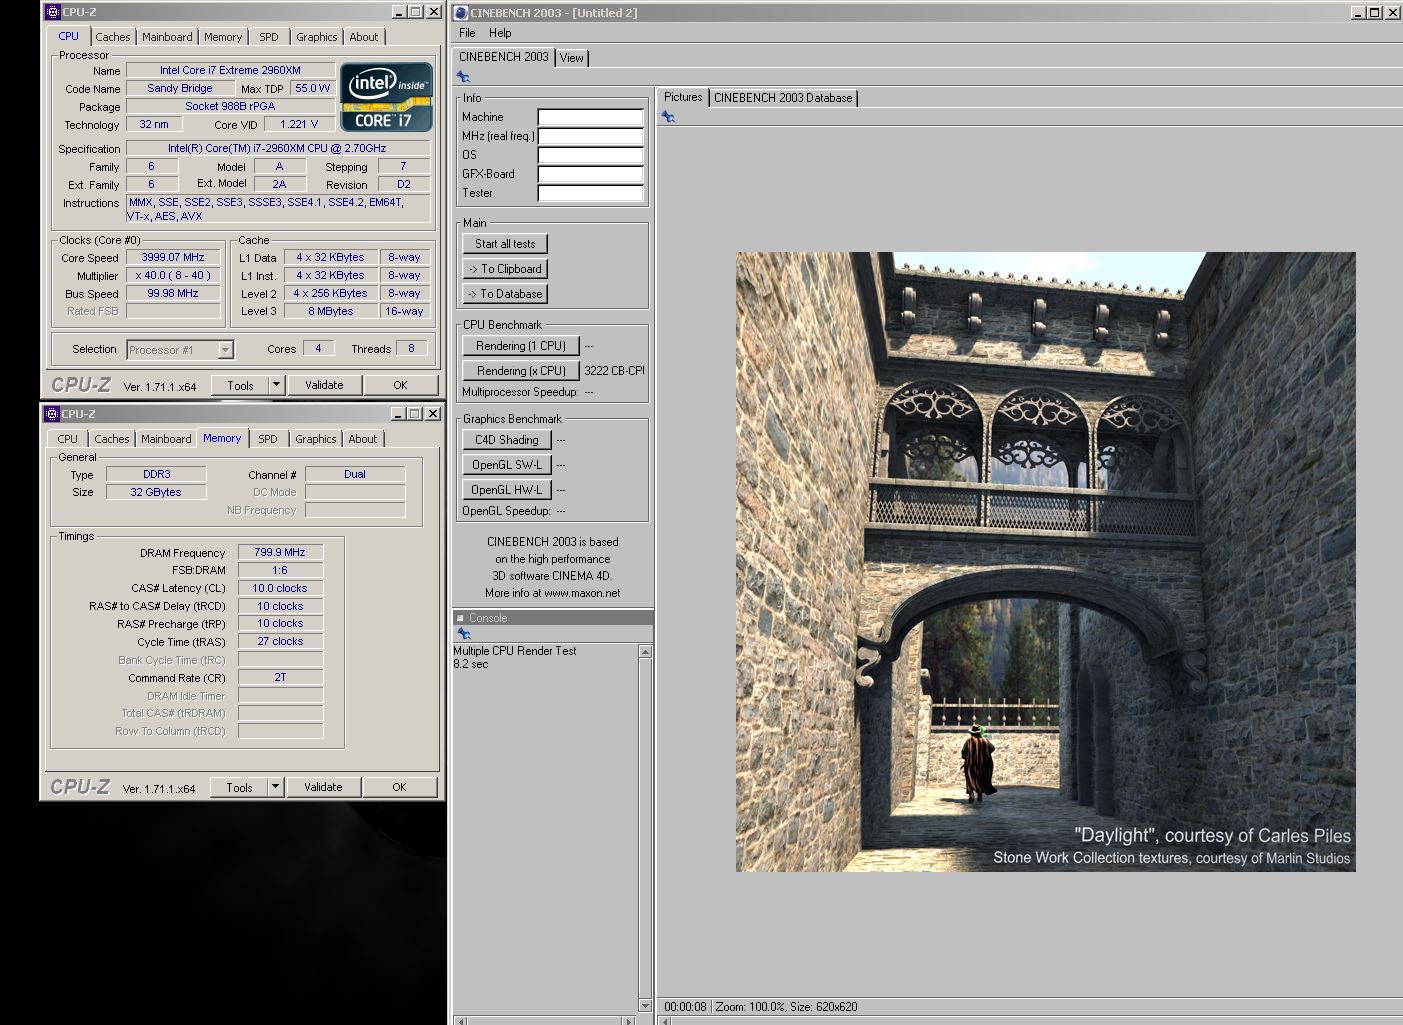Open Memory tab in upper CPU-Z
This screenshot has width=1403, height=1025.
[223, 37]
